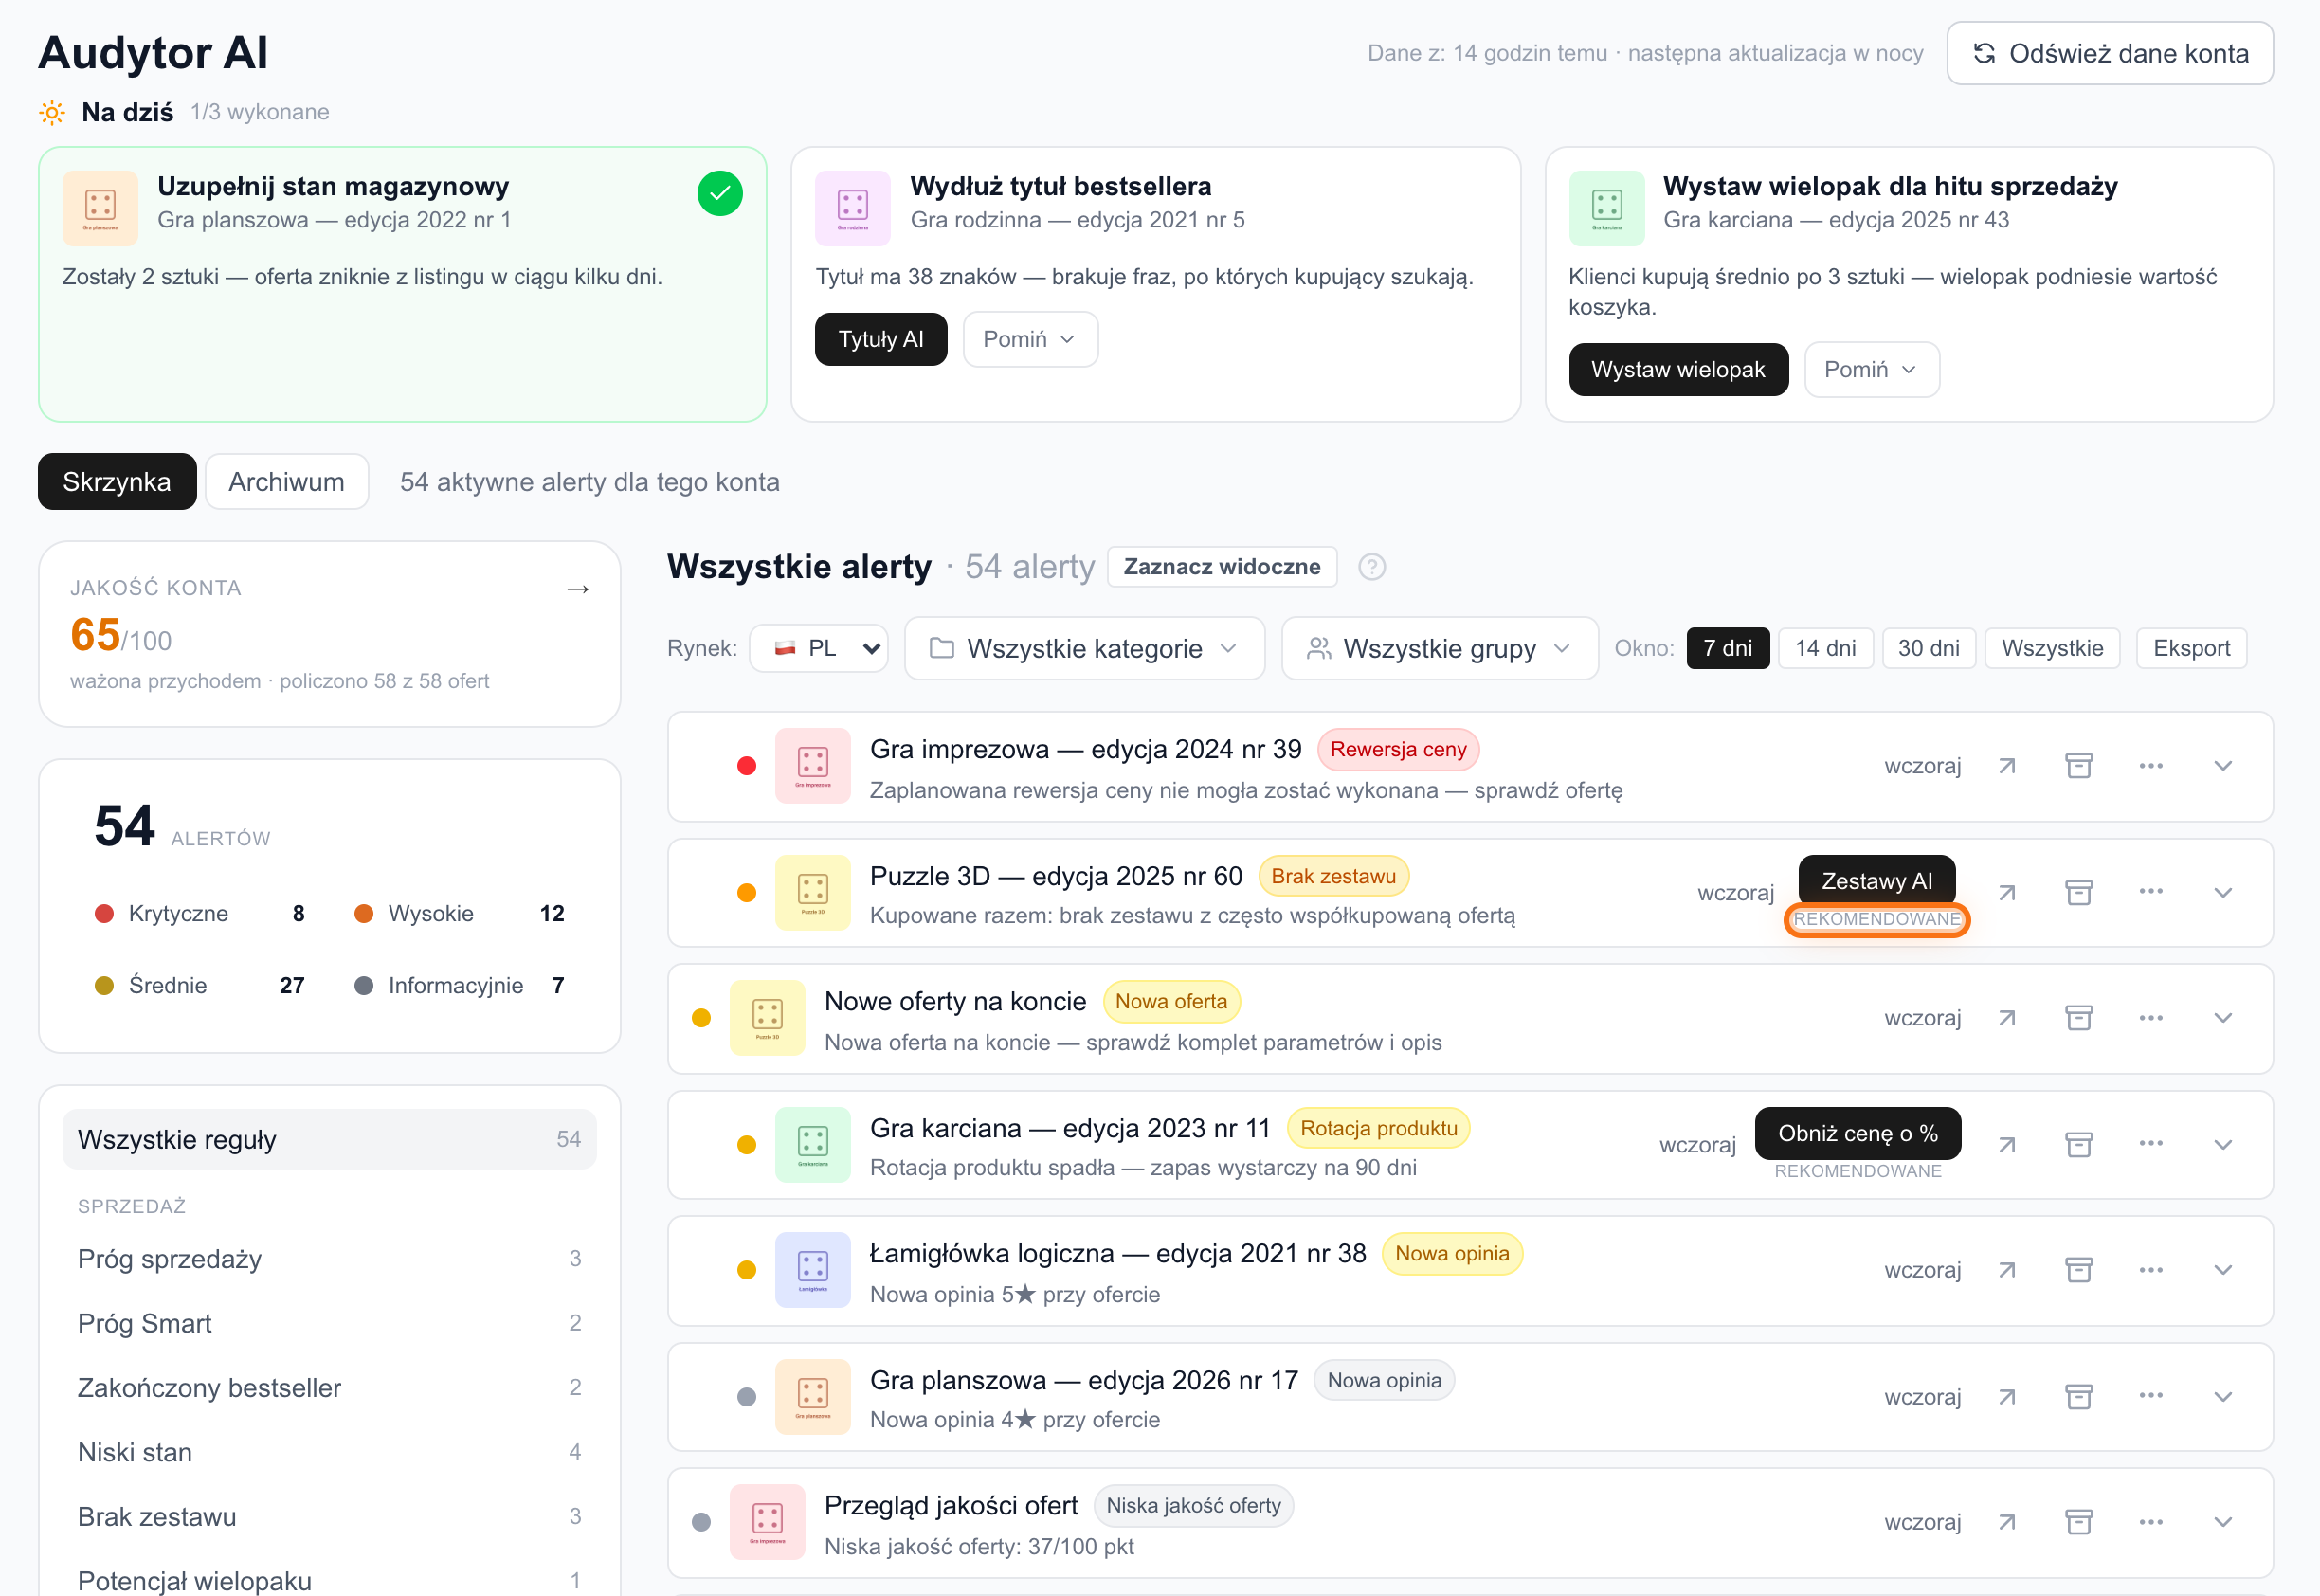Image resolution: width=2320 pixels, height=1596 pixels.
Task: Open external link for Puzzle 3D alert
Action: pos(2007,892)
